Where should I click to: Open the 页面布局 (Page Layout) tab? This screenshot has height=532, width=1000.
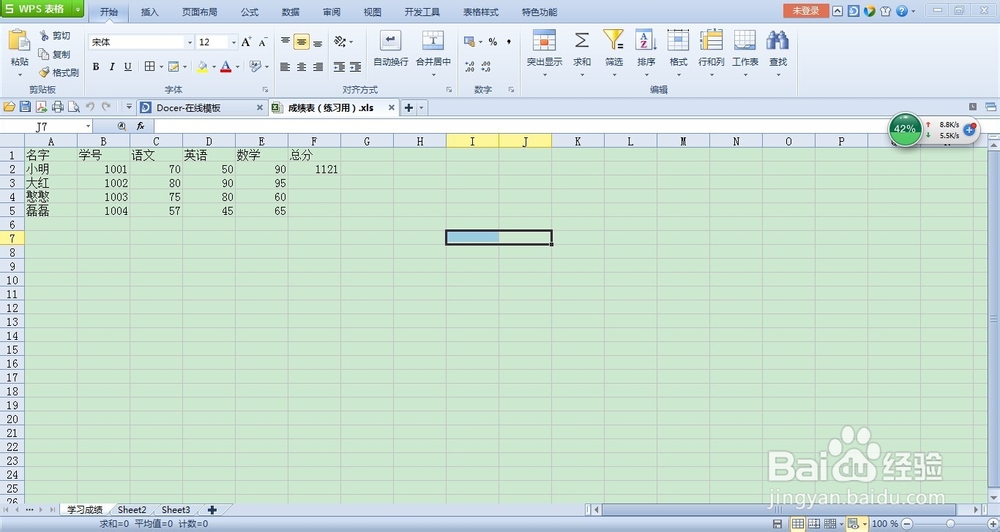(x=199, y=11)
